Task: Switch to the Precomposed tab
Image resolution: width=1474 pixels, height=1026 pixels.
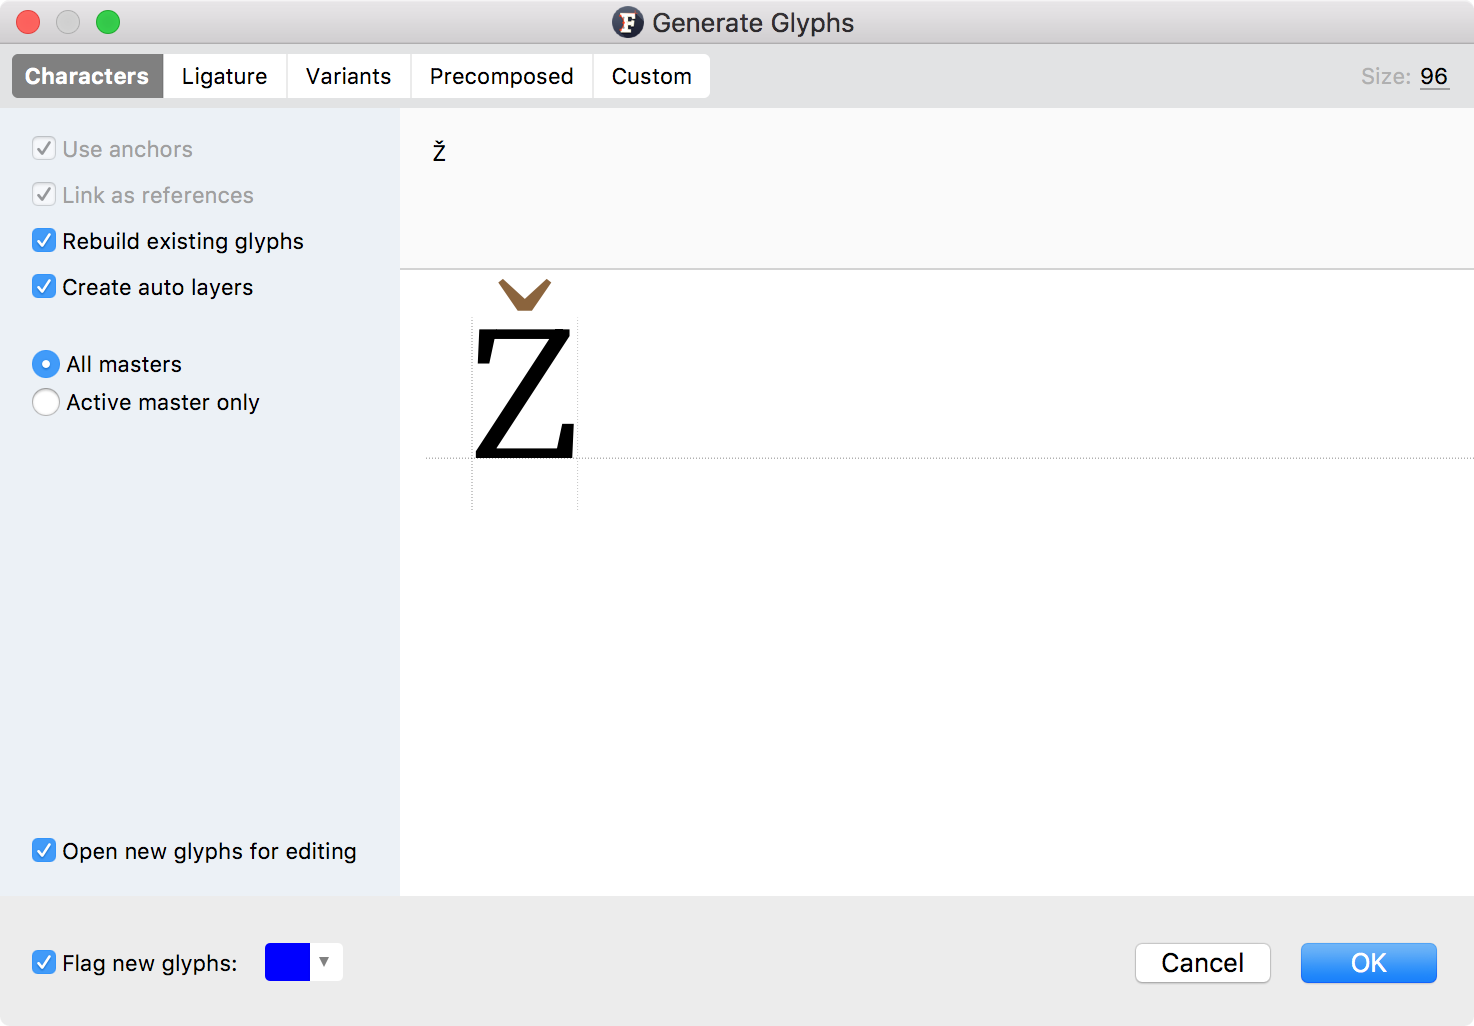Action: point(502,76)
